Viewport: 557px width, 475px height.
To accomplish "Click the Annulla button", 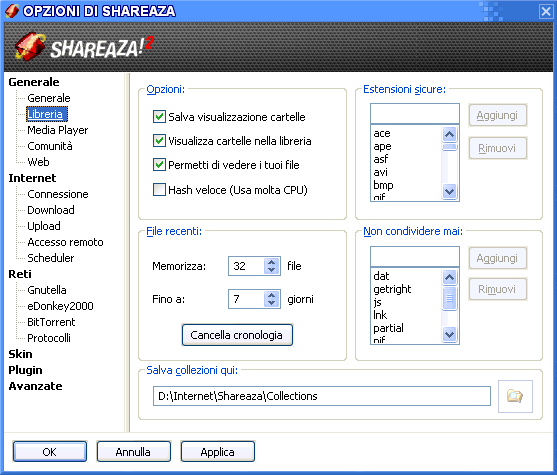I will point(134,452).
